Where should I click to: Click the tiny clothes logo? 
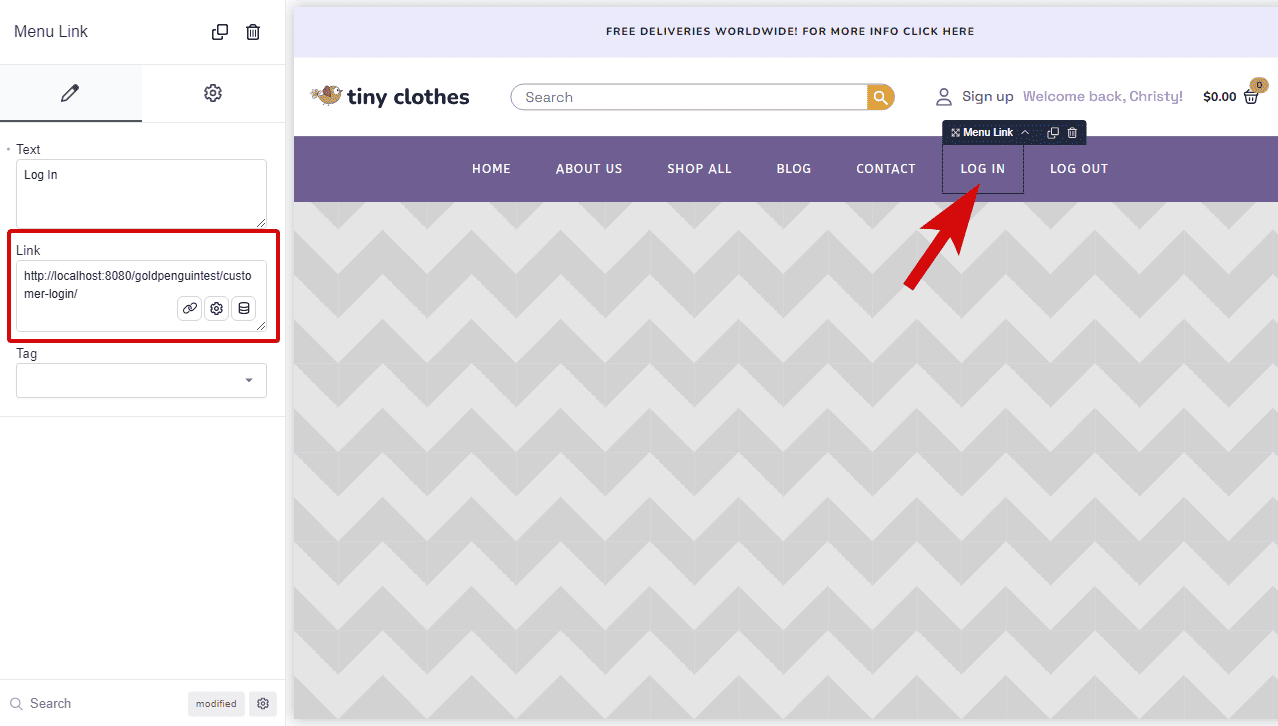[x=390, y=96]
